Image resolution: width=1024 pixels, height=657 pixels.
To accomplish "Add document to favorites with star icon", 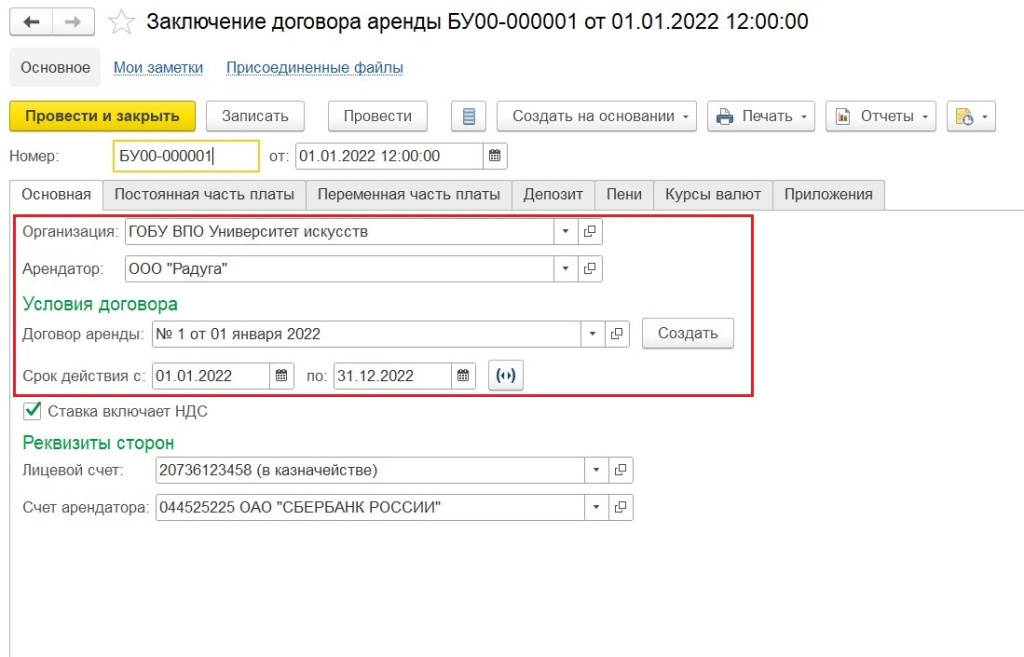I will [120, 21].
